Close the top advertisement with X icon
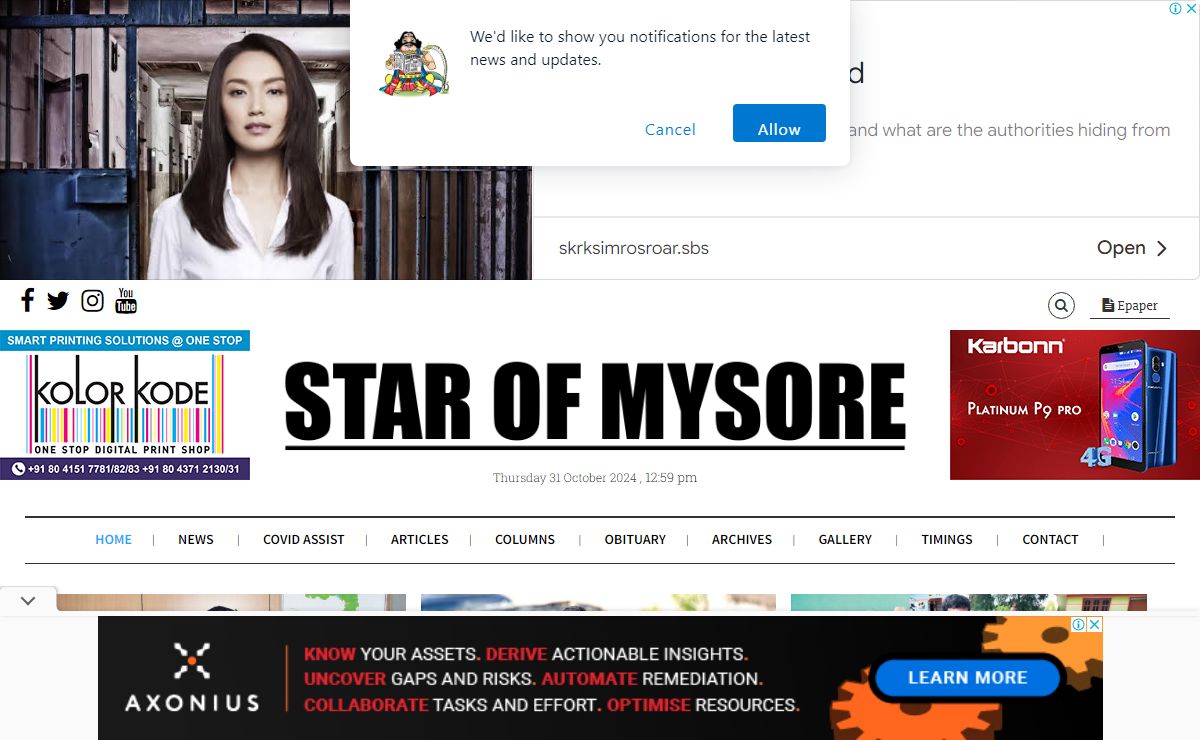1200x740 pixels. point(1191,9)
